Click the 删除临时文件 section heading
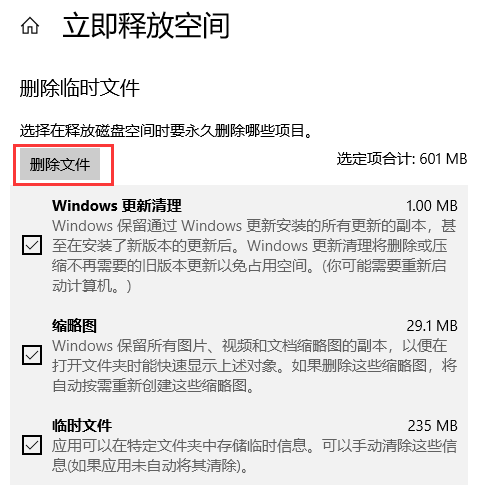The width and height of the screenshot is (494, 494). tap(79, 88)
